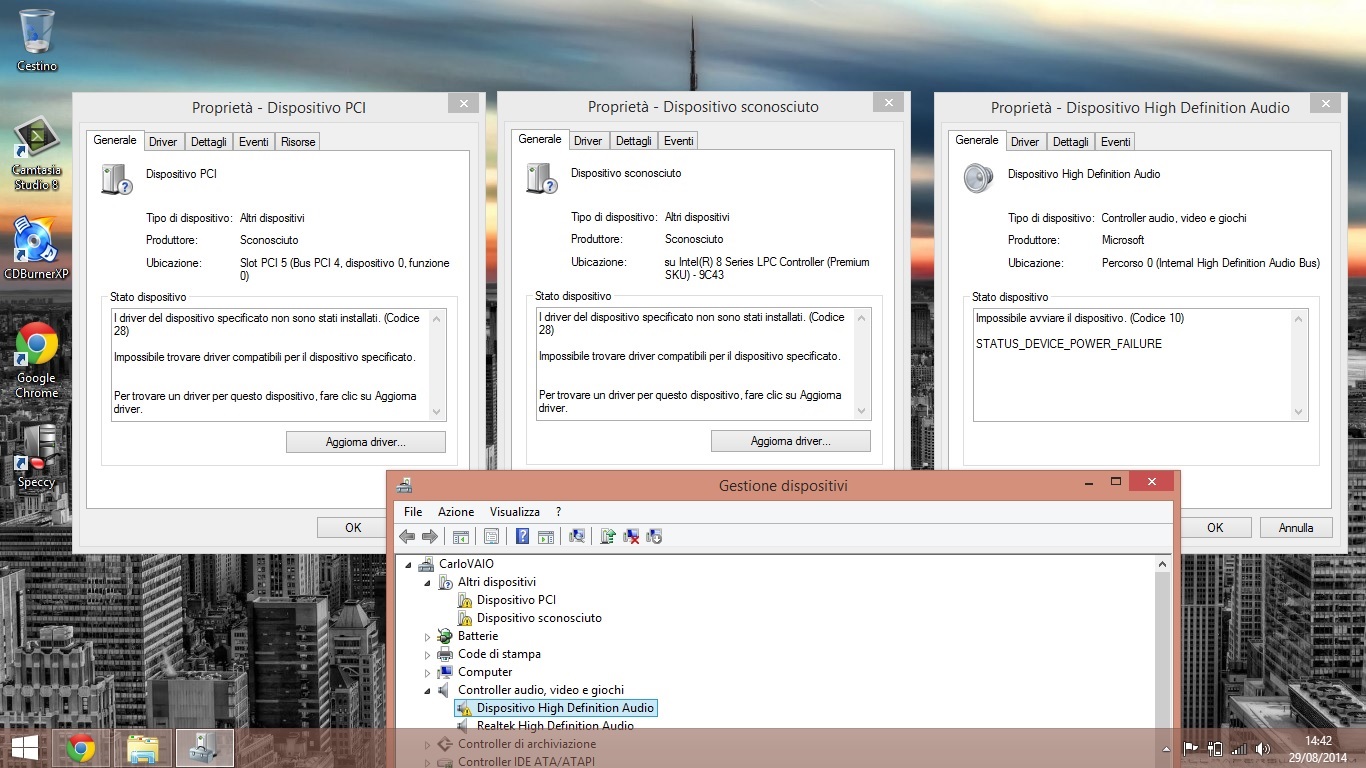This screenshot has width=1366, height=768.
Task: Show hidden tray icons arrow
Action: point(1166,748)
